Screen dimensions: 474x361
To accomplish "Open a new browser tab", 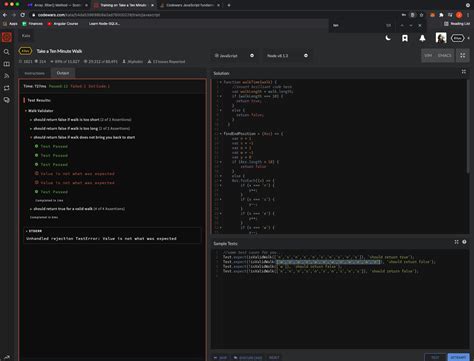I will (229, 5).
